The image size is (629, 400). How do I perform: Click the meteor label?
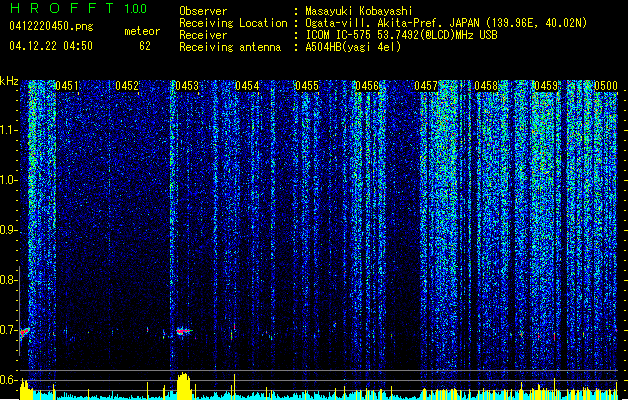click(142, 31)
